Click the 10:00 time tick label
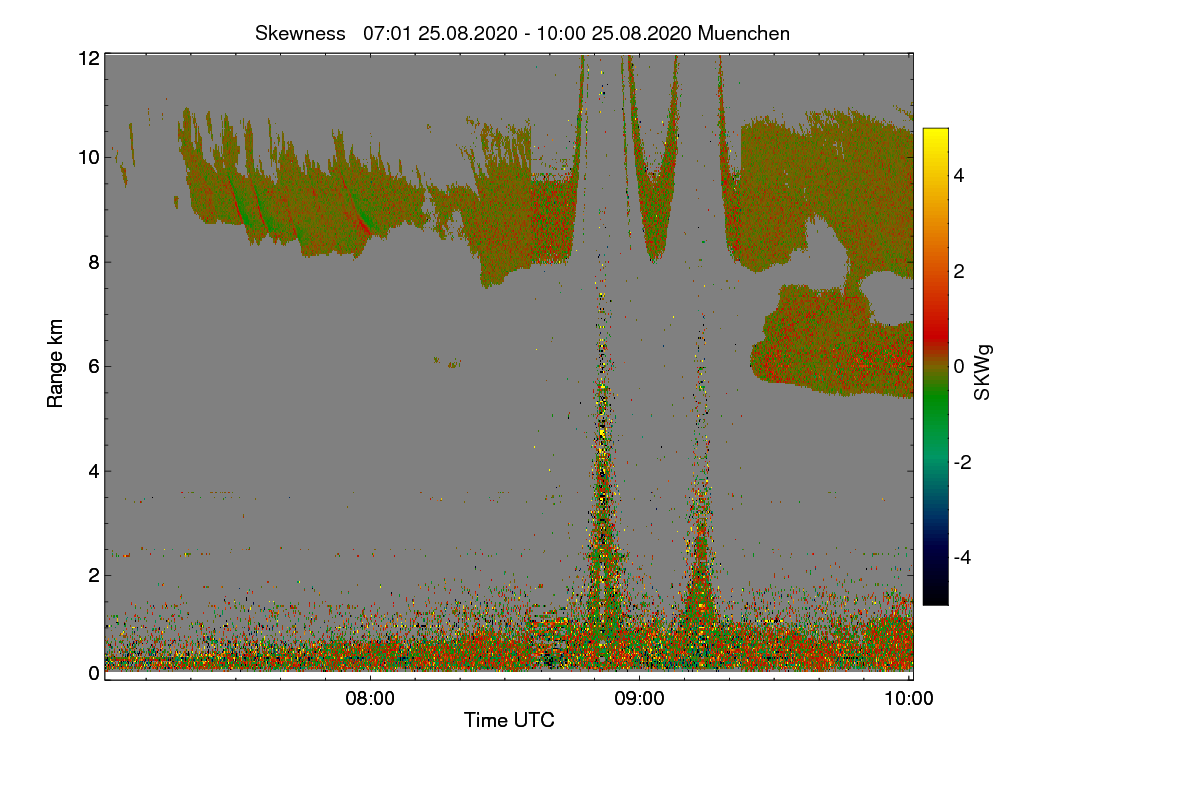The width and height of the screenshot is (1200, 800). 910,699
